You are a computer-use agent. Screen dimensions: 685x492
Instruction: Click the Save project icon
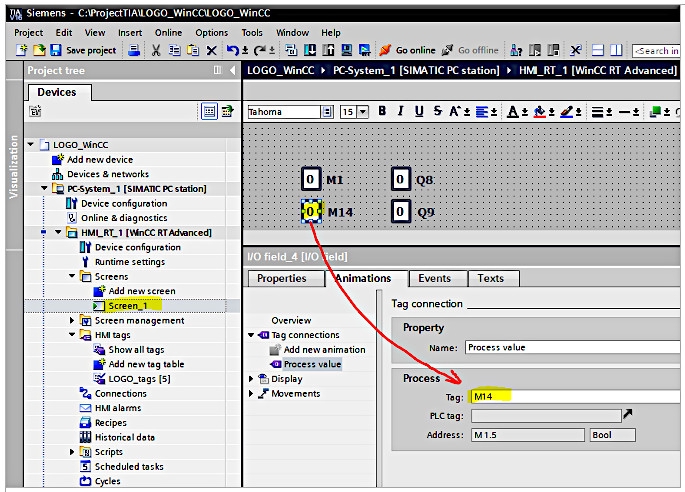[55, 50]
